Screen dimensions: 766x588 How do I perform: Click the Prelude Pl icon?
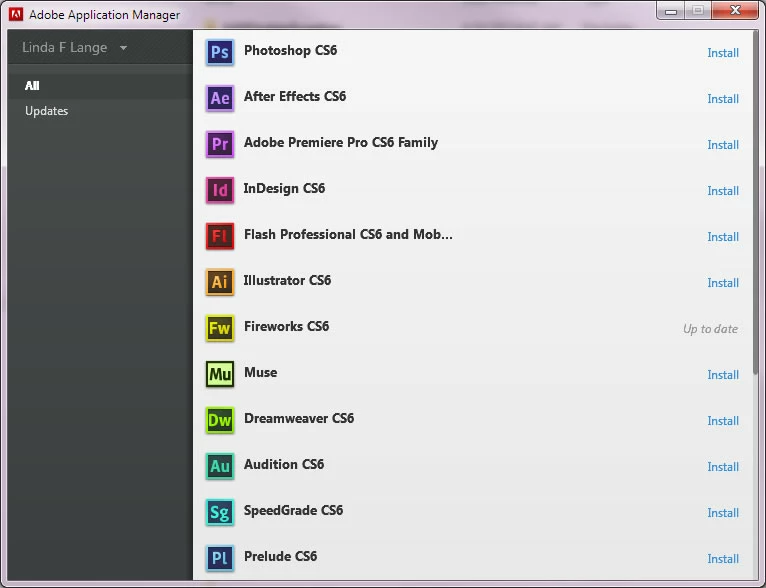(x=220, y=558)
